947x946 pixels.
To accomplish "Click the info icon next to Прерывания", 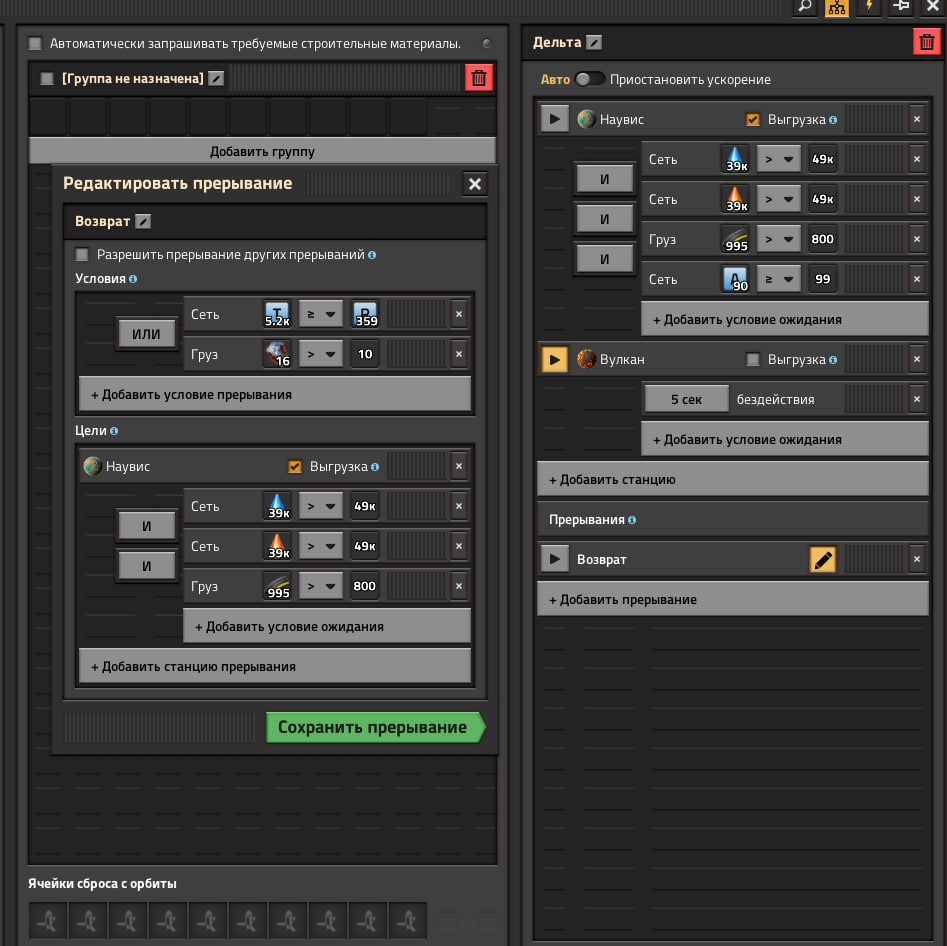I will point(632,520).
